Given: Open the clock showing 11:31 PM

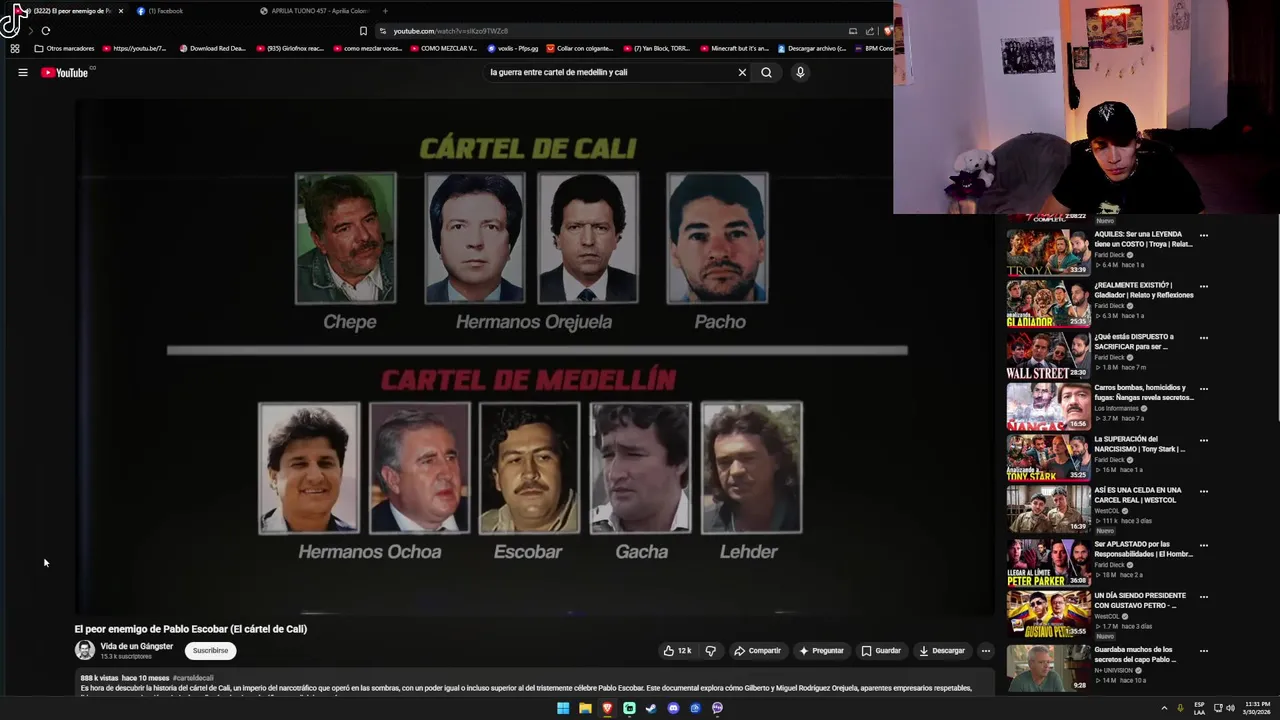Looking at the screenshot, I should 1258,708.
